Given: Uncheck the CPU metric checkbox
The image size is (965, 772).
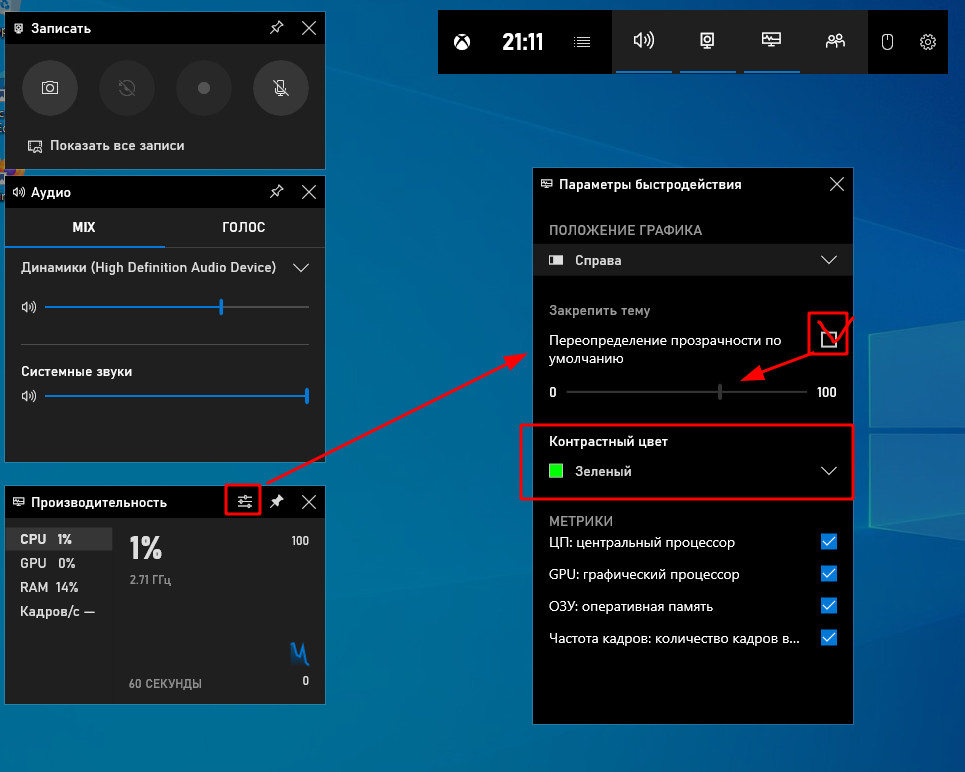Looking at the screenshot, I should 828,542.
